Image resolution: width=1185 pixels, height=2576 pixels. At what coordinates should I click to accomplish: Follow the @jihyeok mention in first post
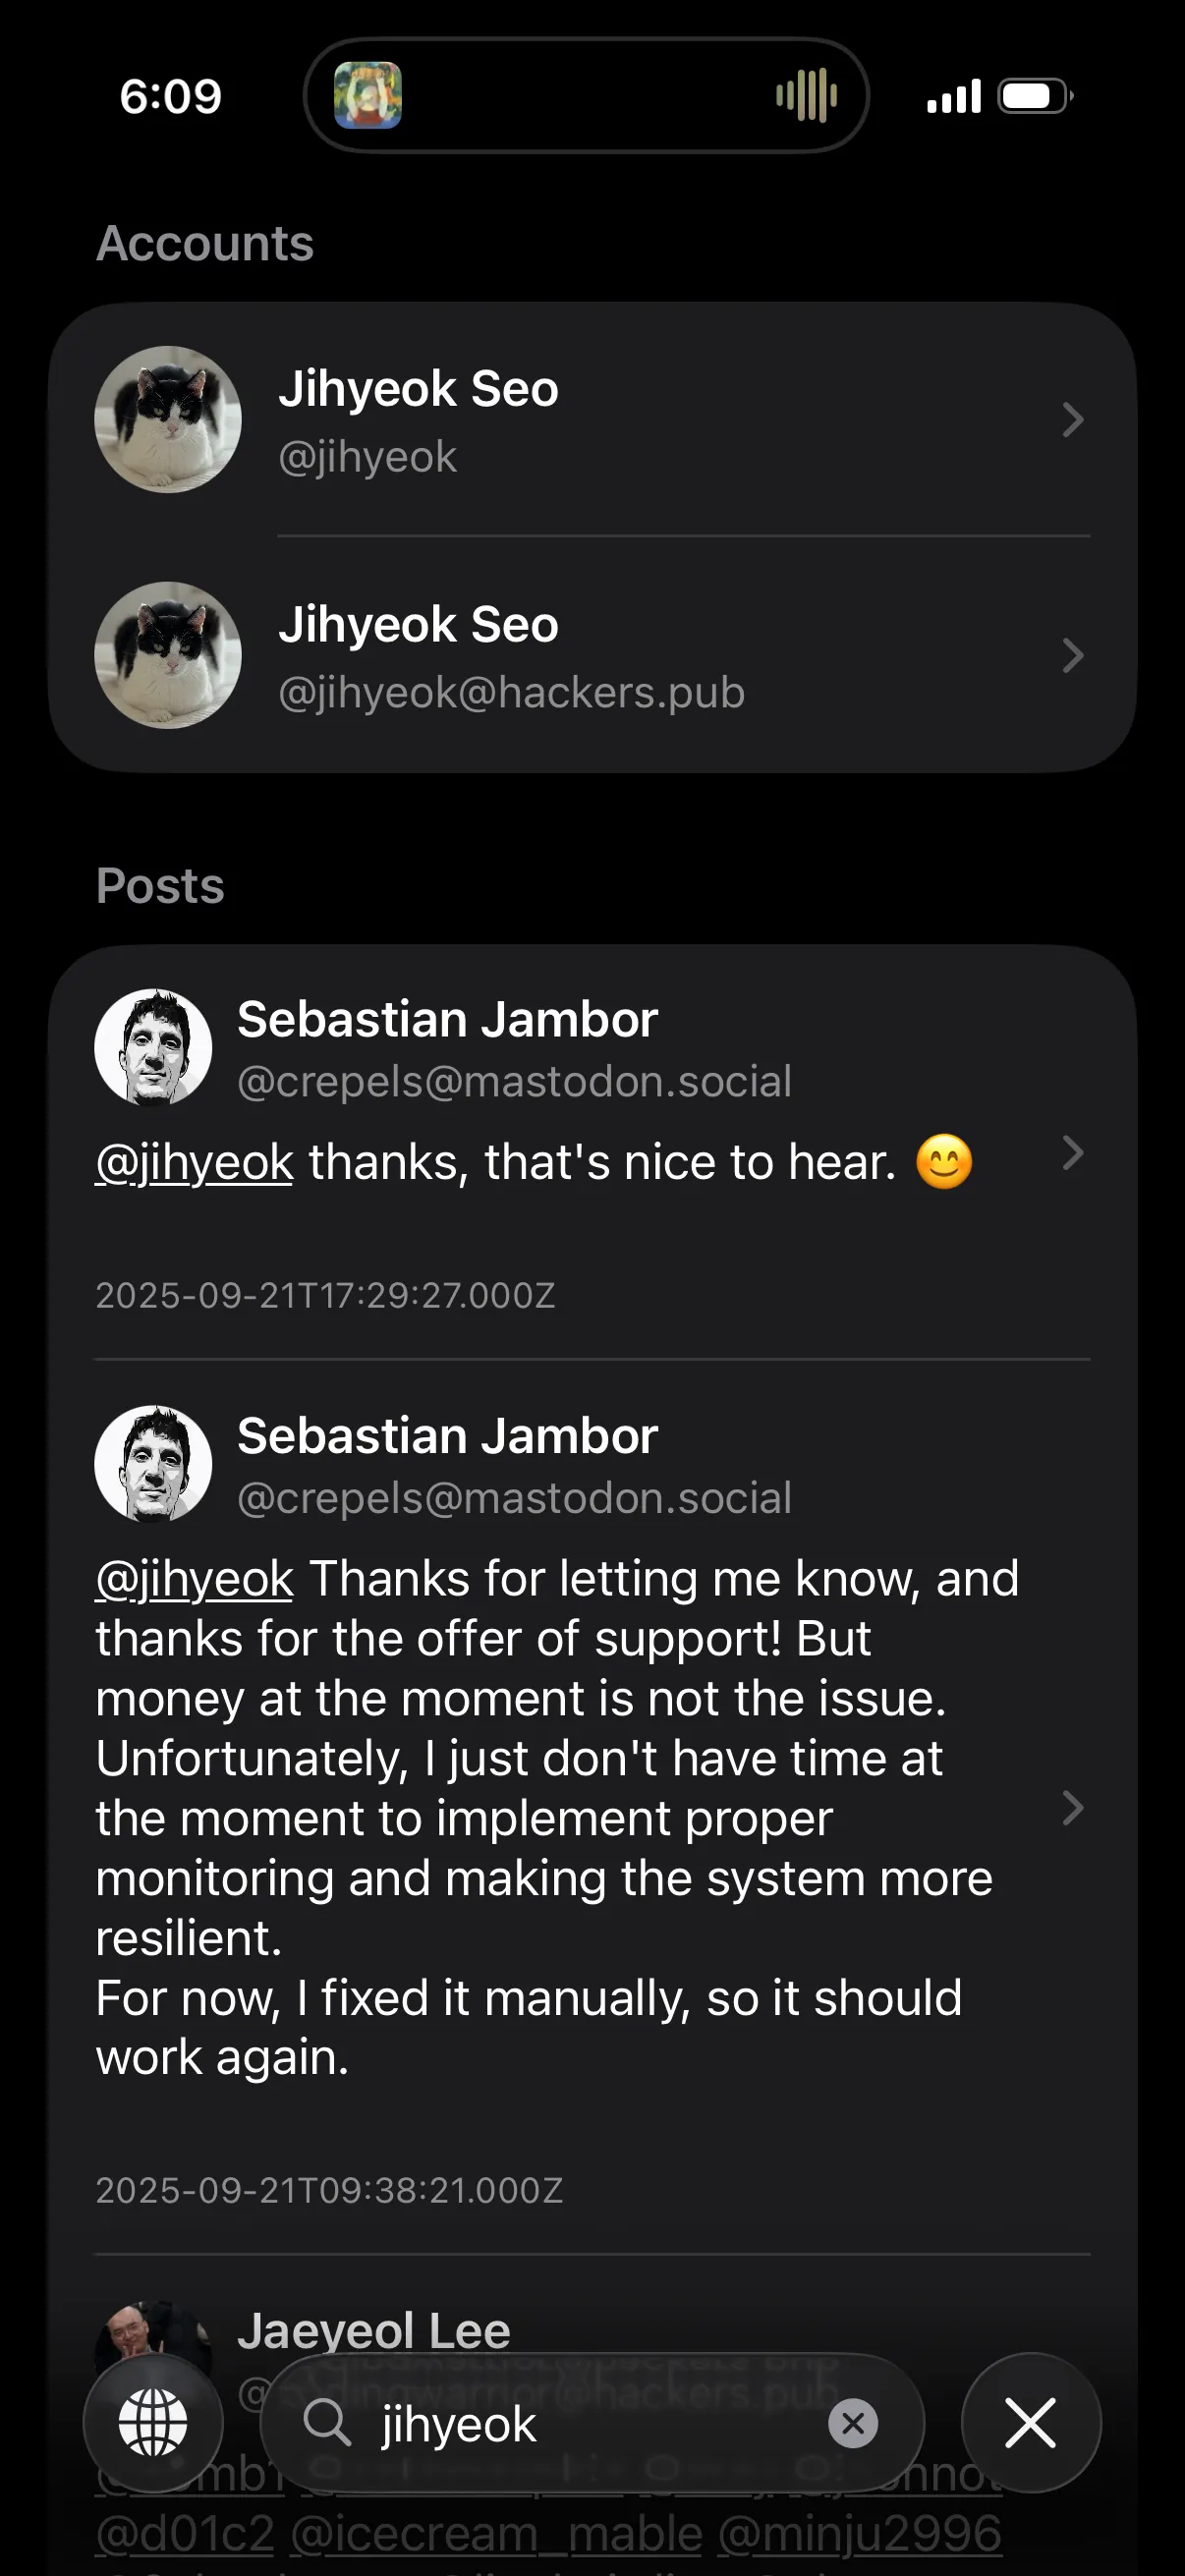(195, 1163)
